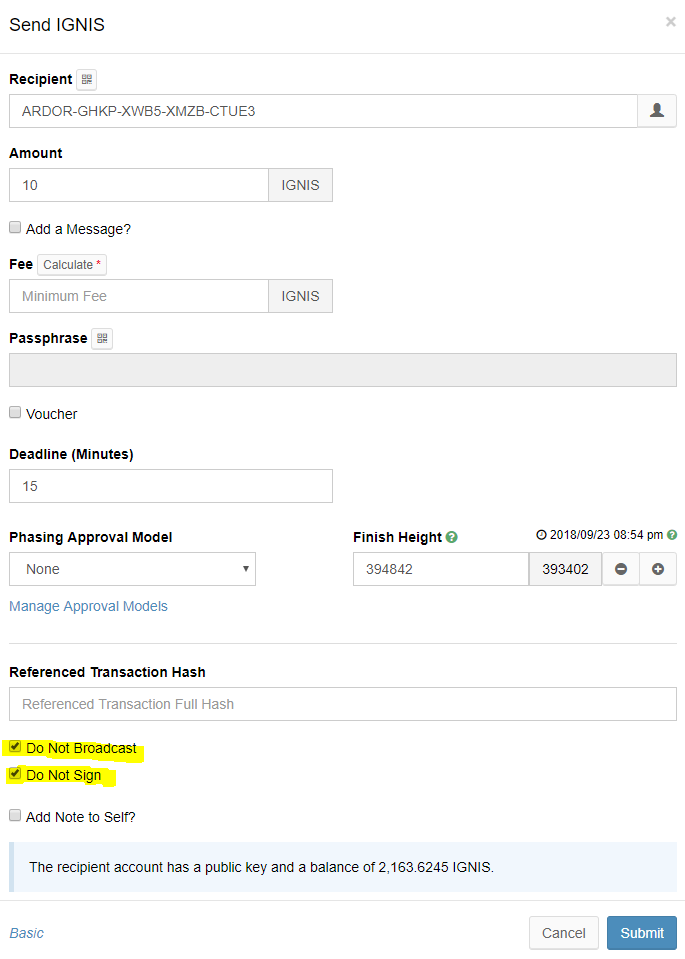Cancel the Send IGNIS dialog

click(x=563, y=932)
